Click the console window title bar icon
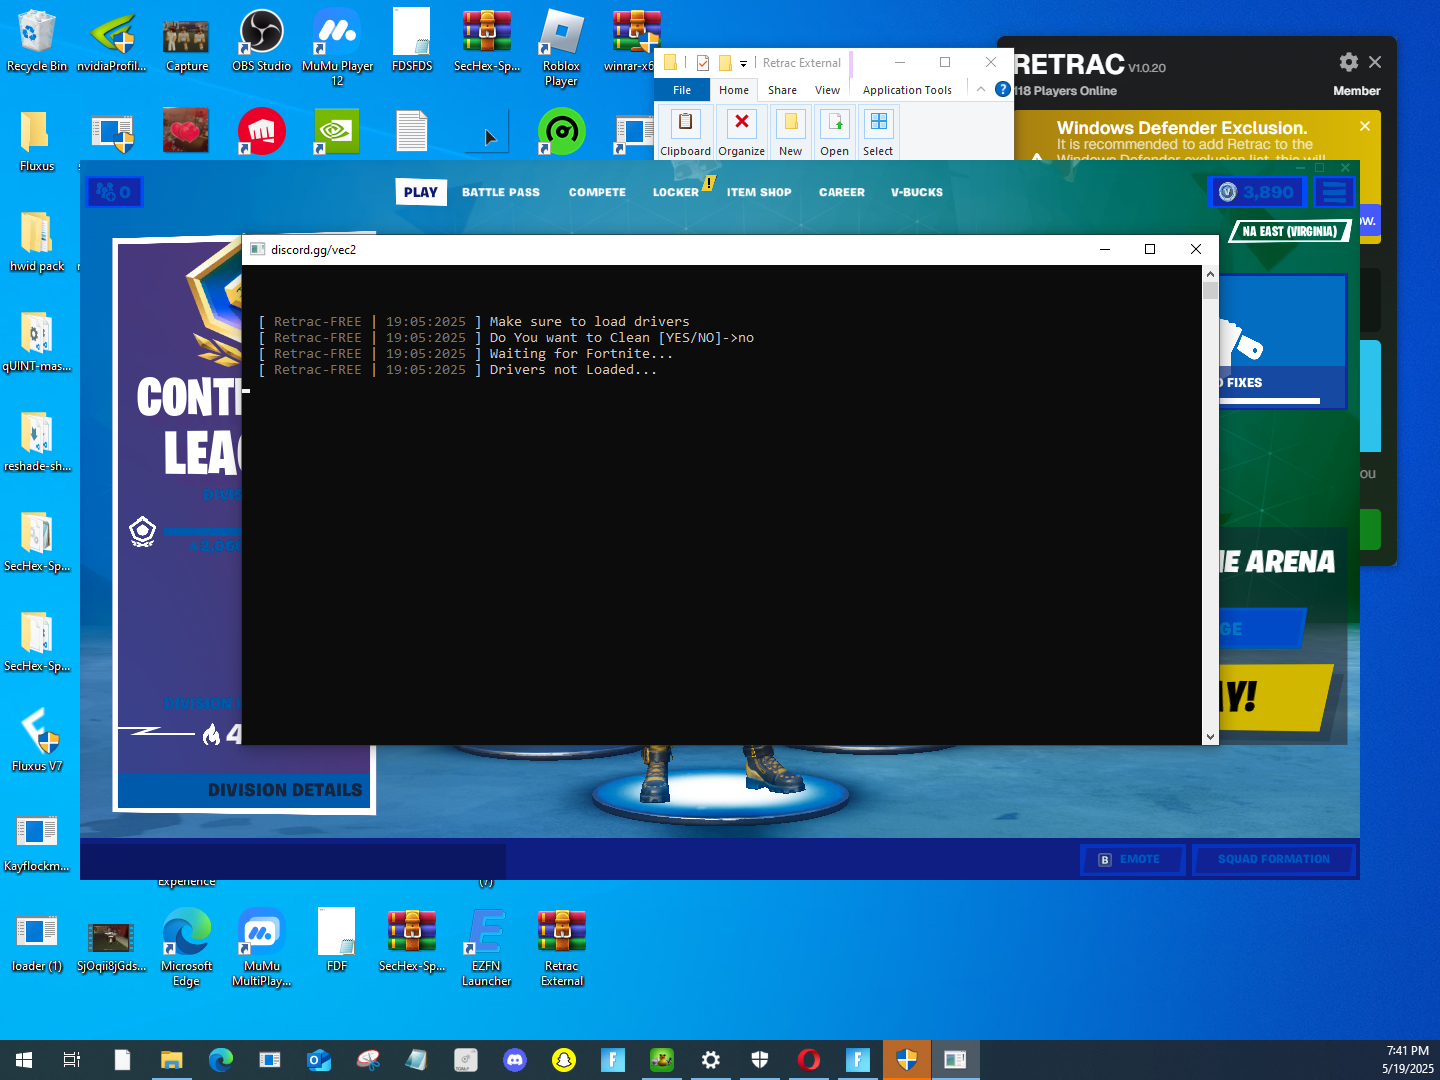The width and height of the screenshot is (1440, 1080). click(257, 250)
